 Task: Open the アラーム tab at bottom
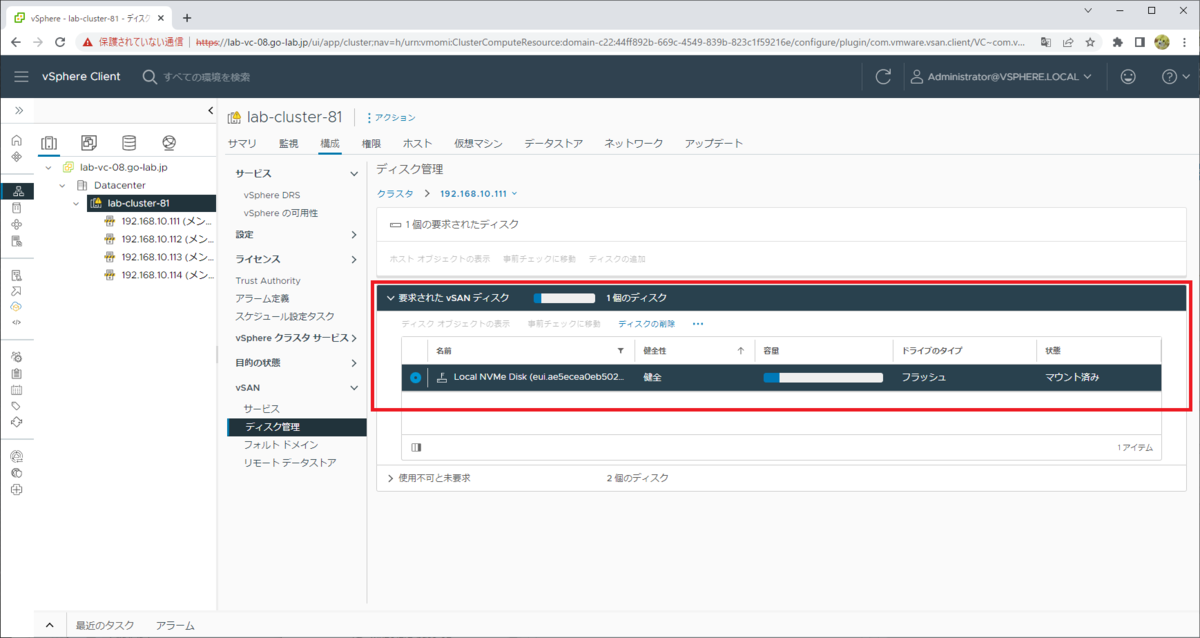[x=175, y=625]
